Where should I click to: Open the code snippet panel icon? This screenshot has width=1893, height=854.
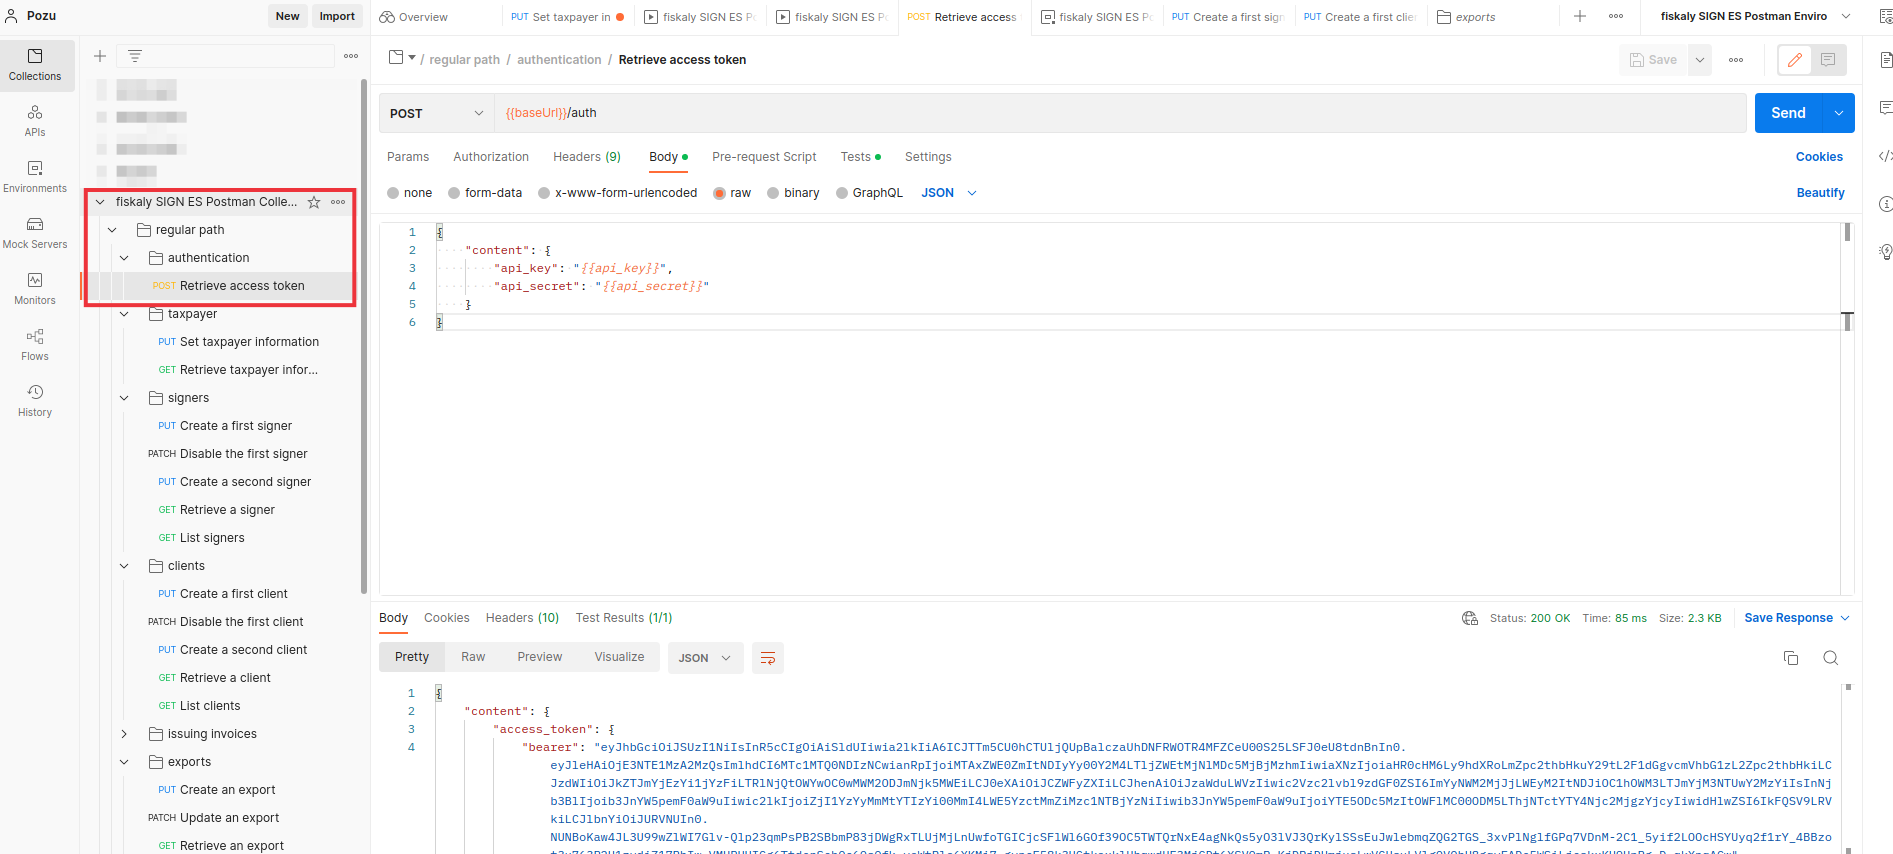[1885, 156]
